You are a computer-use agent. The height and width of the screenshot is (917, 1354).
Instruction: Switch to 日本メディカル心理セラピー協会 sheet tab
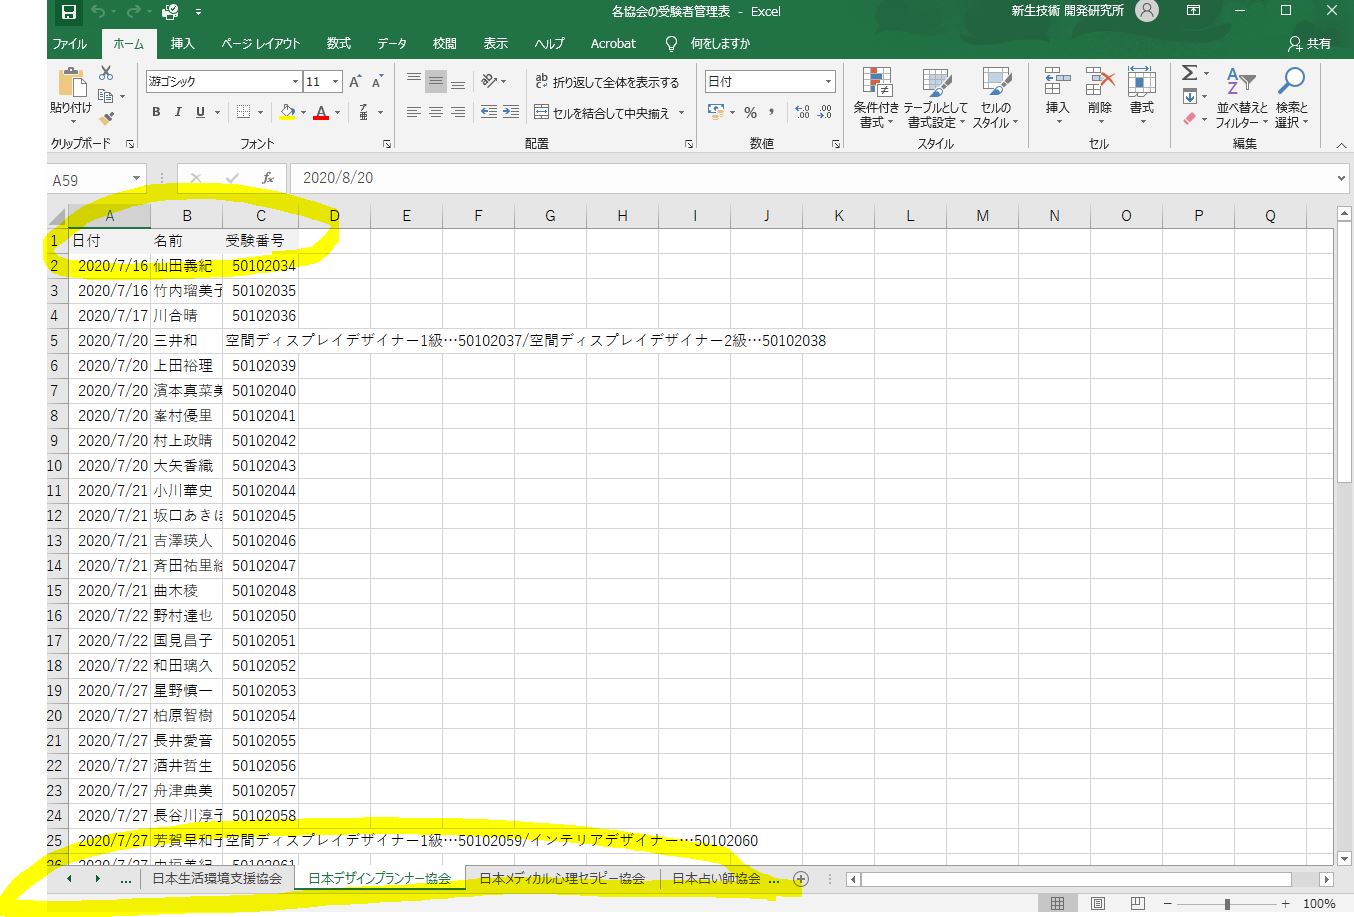click(561, 879)
